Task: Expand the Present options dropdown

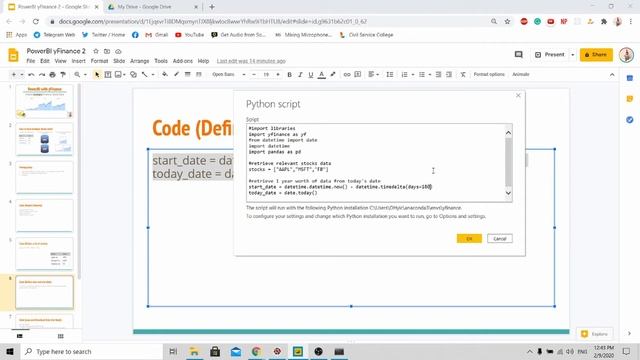Action: 572,55
